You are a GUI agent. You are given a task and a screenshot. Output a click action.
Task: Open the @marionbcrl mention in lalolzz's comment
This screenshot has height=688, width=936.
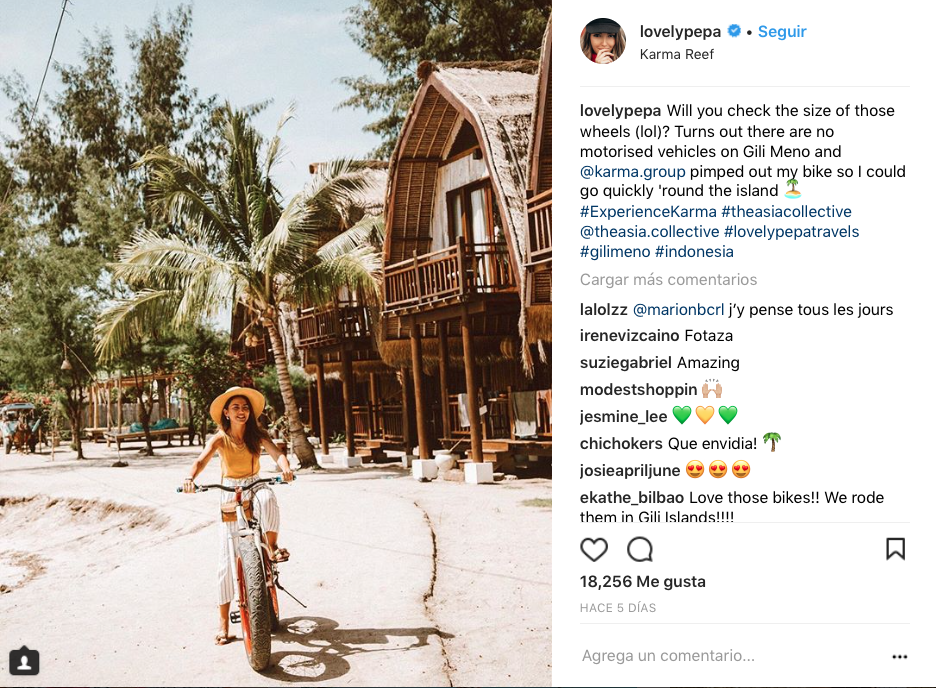pos(679,310)
